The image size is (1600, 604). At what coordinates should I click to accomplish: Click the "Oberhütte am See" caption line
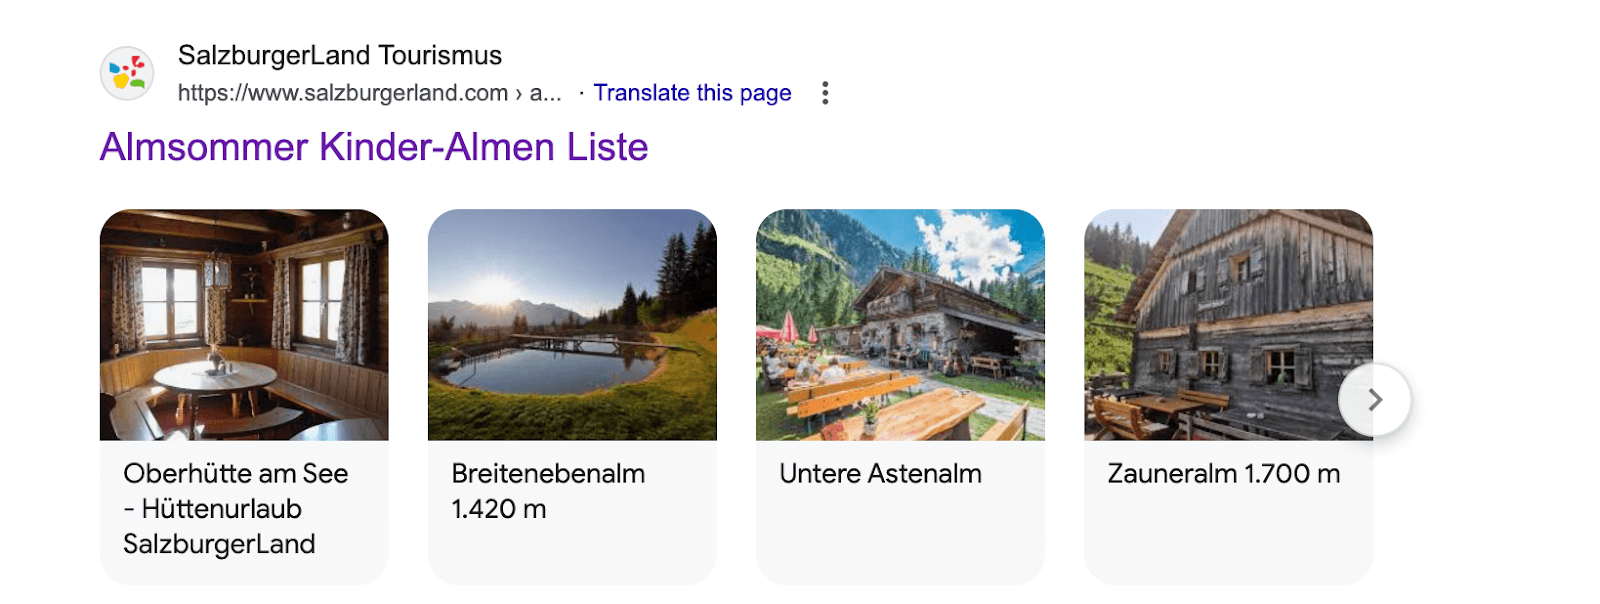236,473
